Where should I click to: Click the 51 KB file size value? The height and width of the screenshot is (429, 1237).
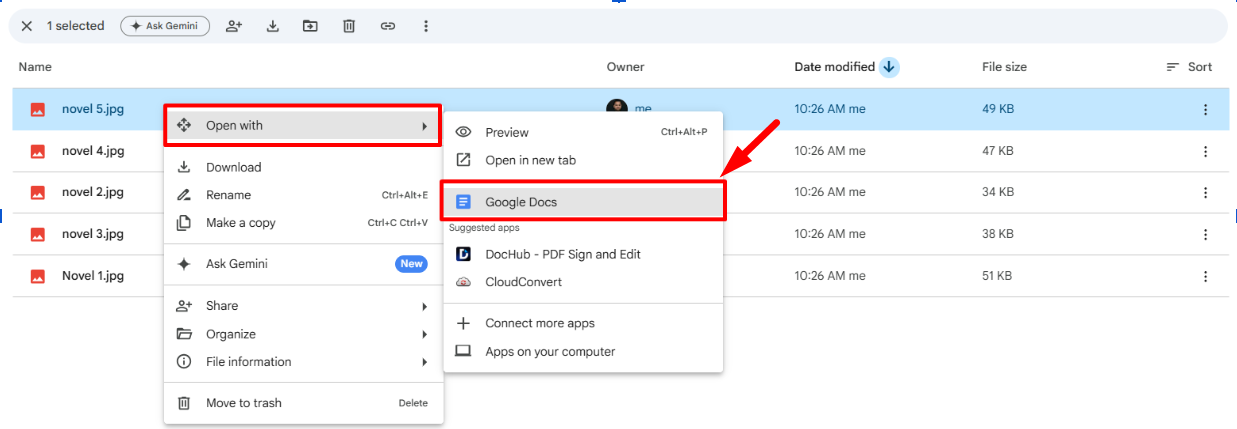click(998, 276)
